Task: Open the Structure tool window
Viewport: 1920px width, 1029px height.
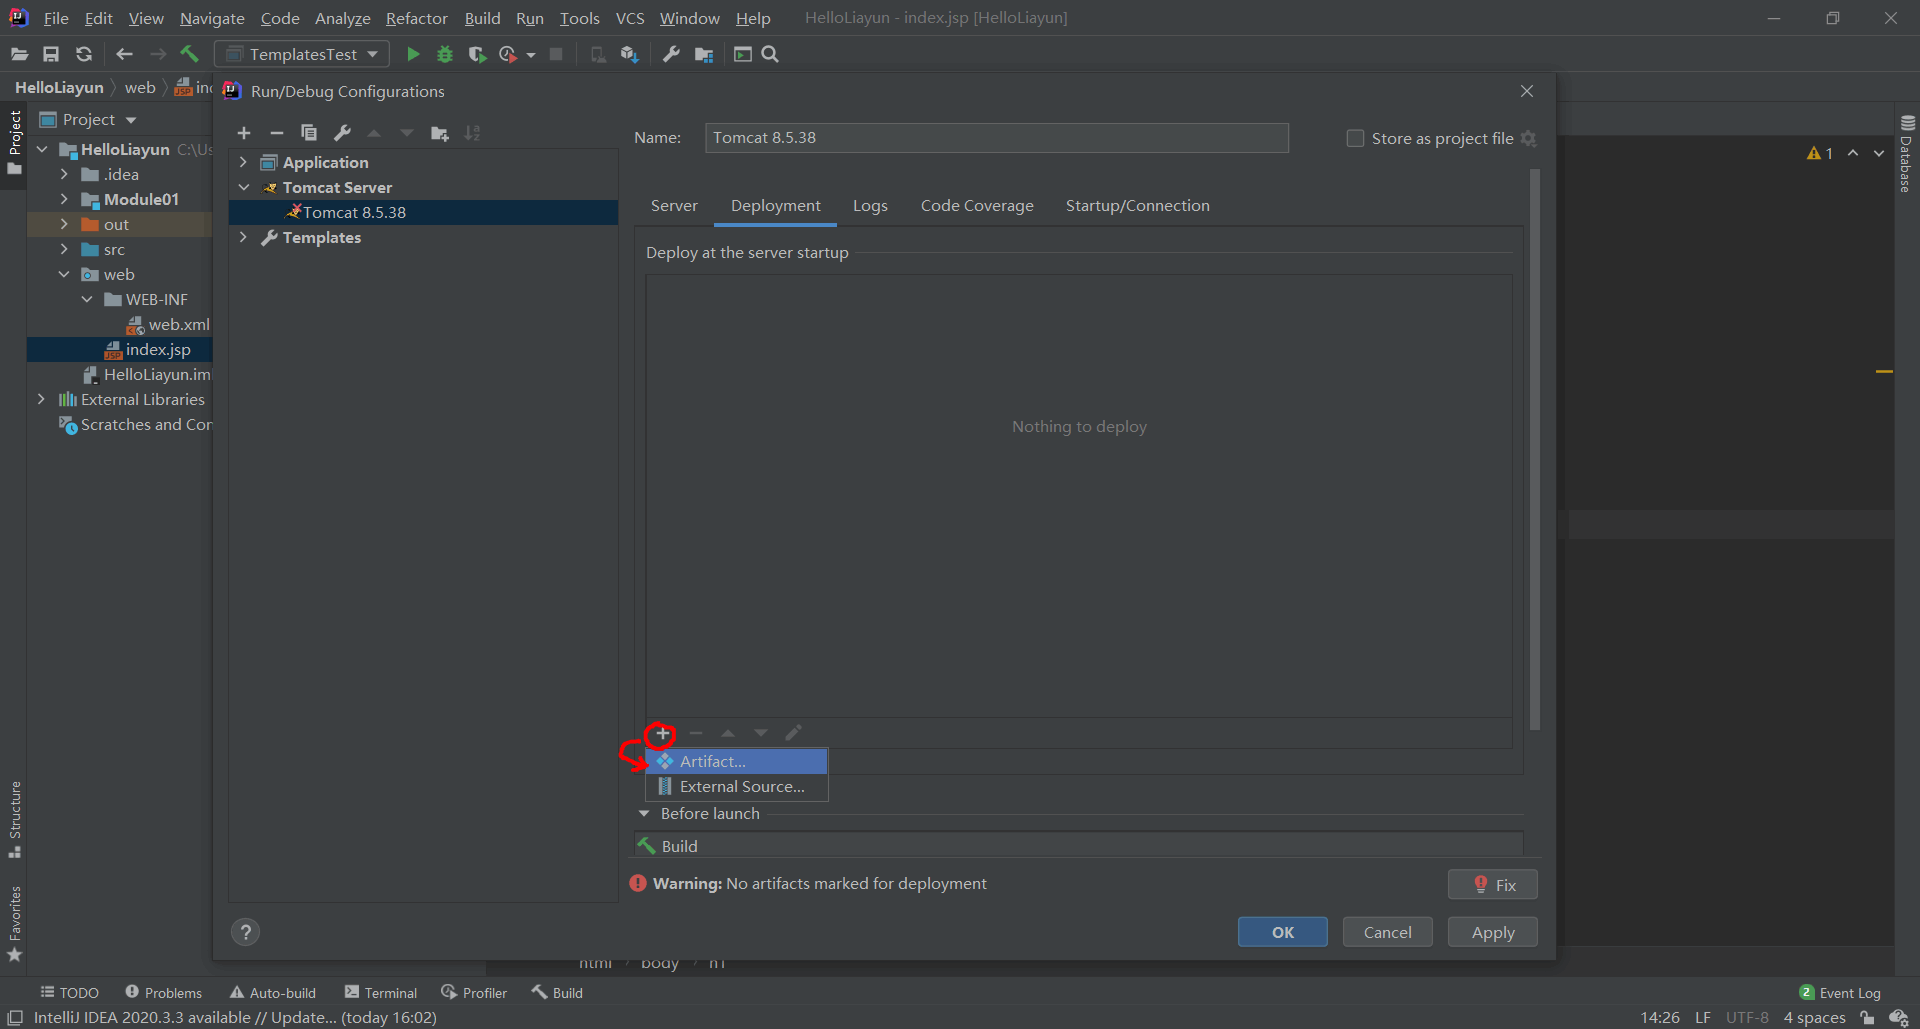Action: click(x=14, y=820)
